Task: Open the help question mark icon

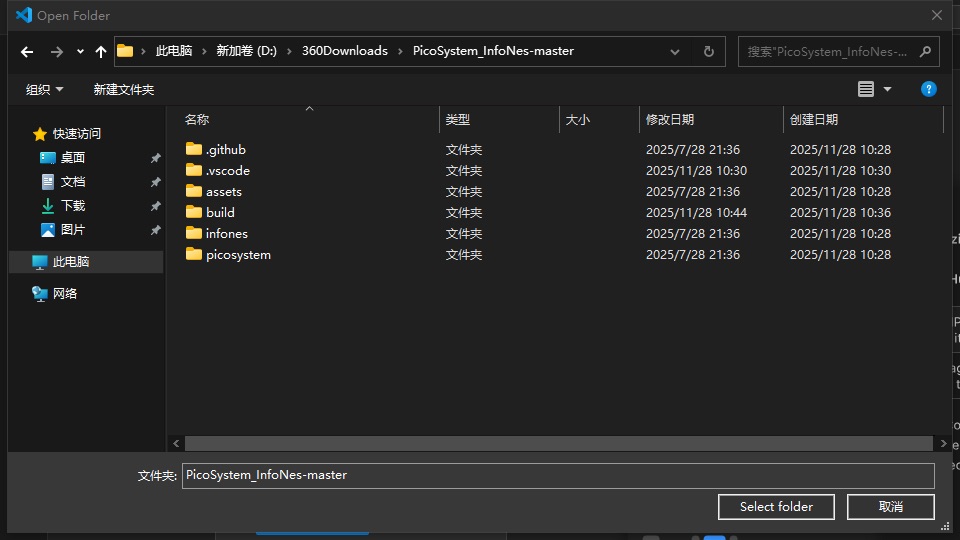Action: tap(929, 89)
